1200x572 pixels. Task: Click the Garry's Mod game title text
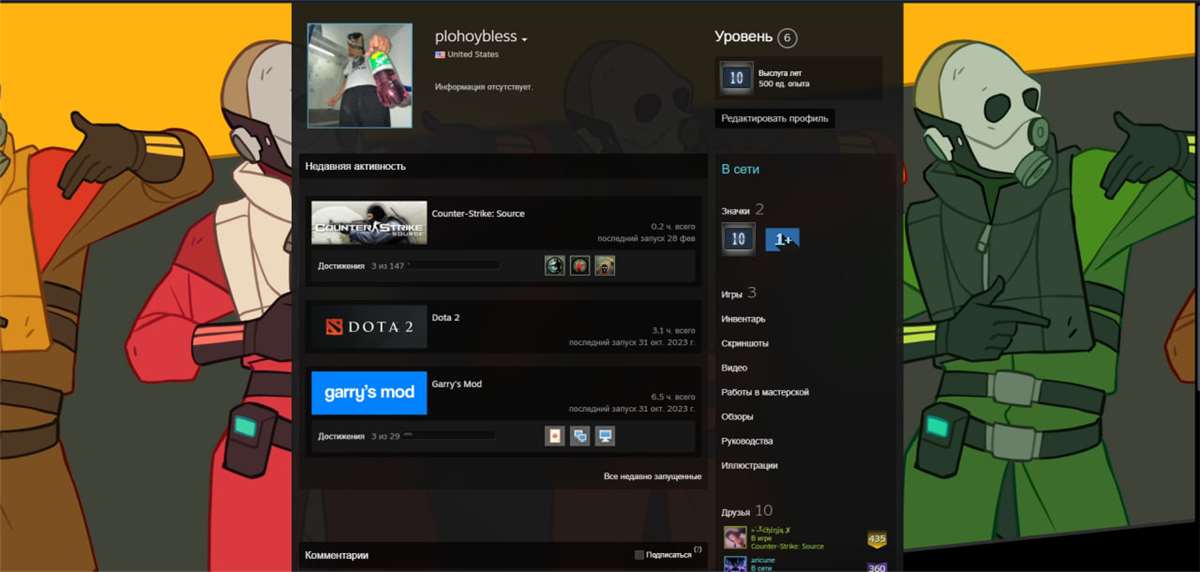[x=457, y=384]
